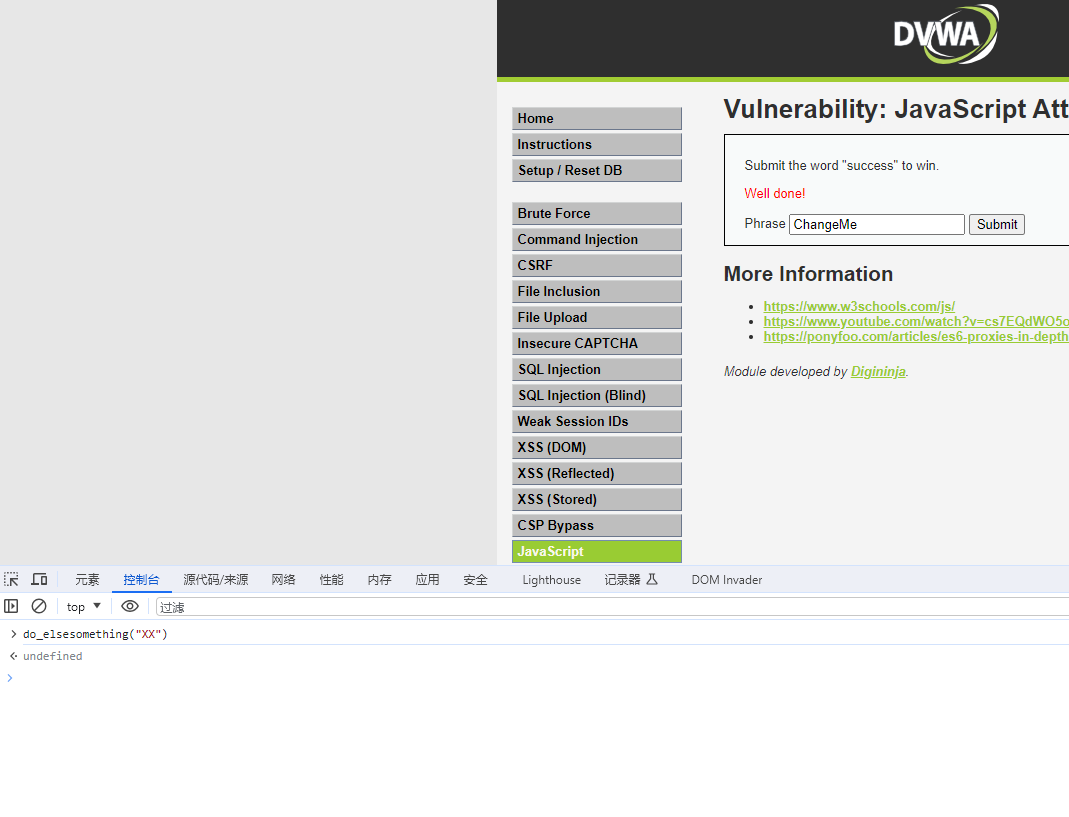This screenshot has width=1069, height=817.
Task: Click the DVWA logo
Action: pyautogui.click(x=944, y=34)
